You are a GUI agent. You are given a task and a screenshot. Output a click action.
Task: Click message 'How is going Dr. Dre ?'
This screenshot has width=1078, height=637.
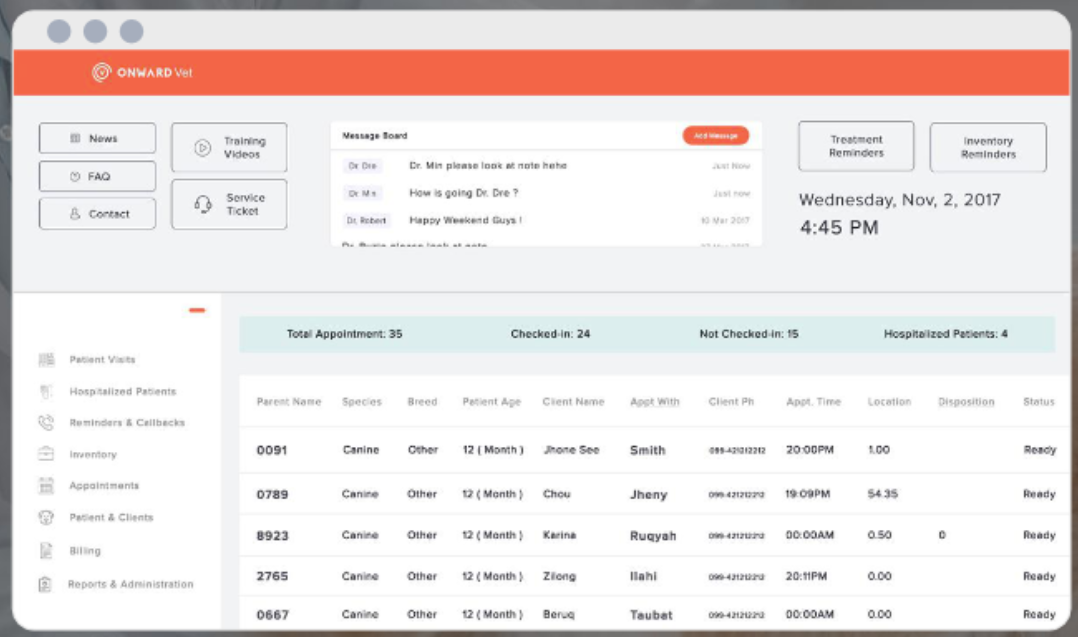pos(464,193)
